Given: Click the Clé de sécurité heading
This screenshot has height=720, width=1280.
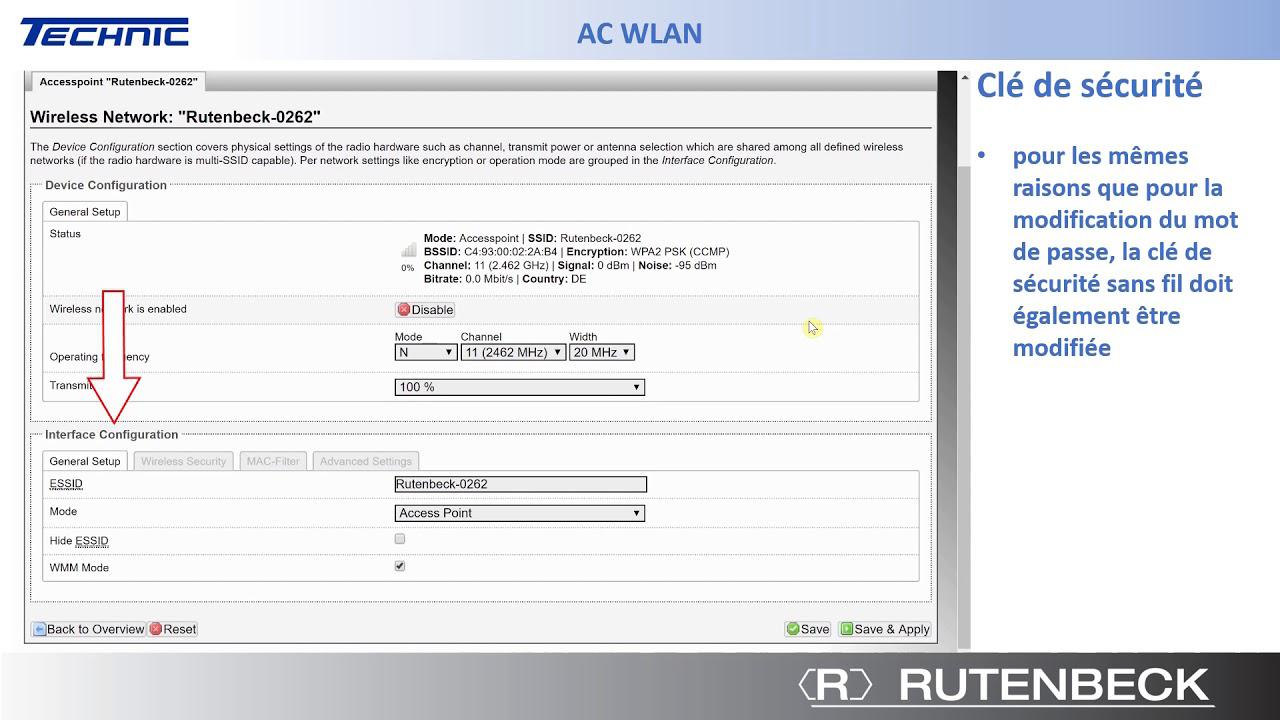Looking at the screenshot, I should [x=1090, y=86].
